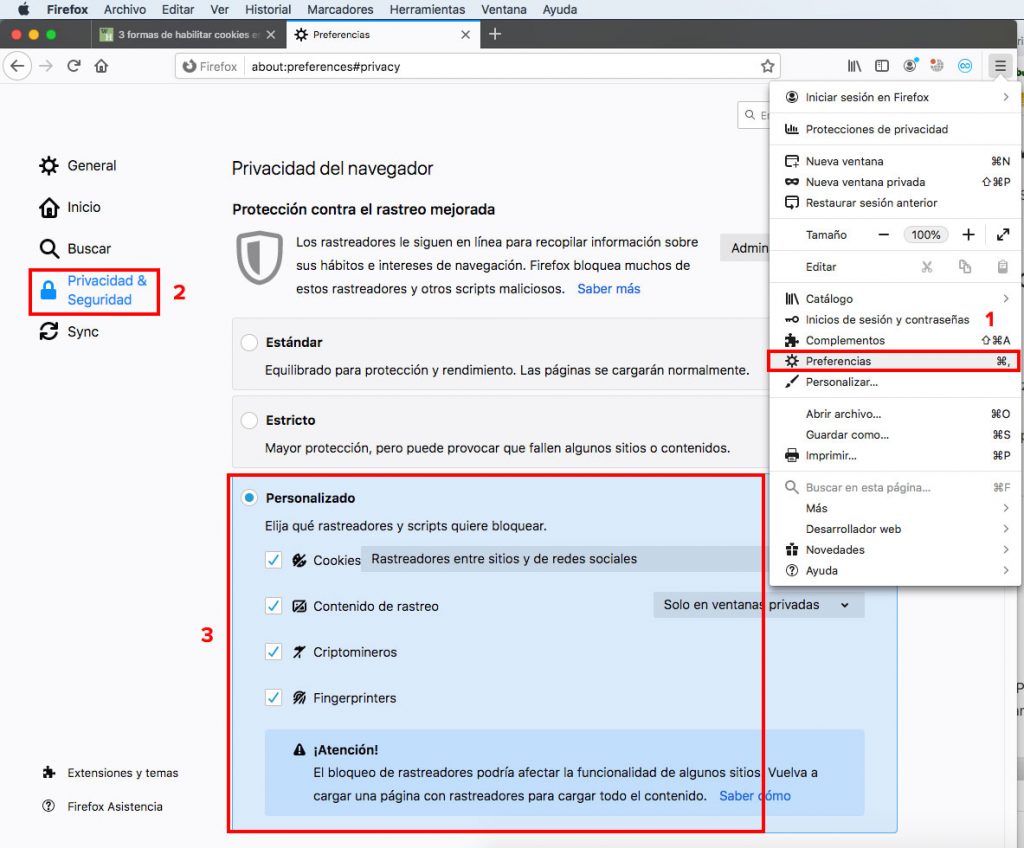Viewport: 1024px width, 848px height.
Task: Toggle the Criptomineros checkbox
Action: [x=273, y=651]
